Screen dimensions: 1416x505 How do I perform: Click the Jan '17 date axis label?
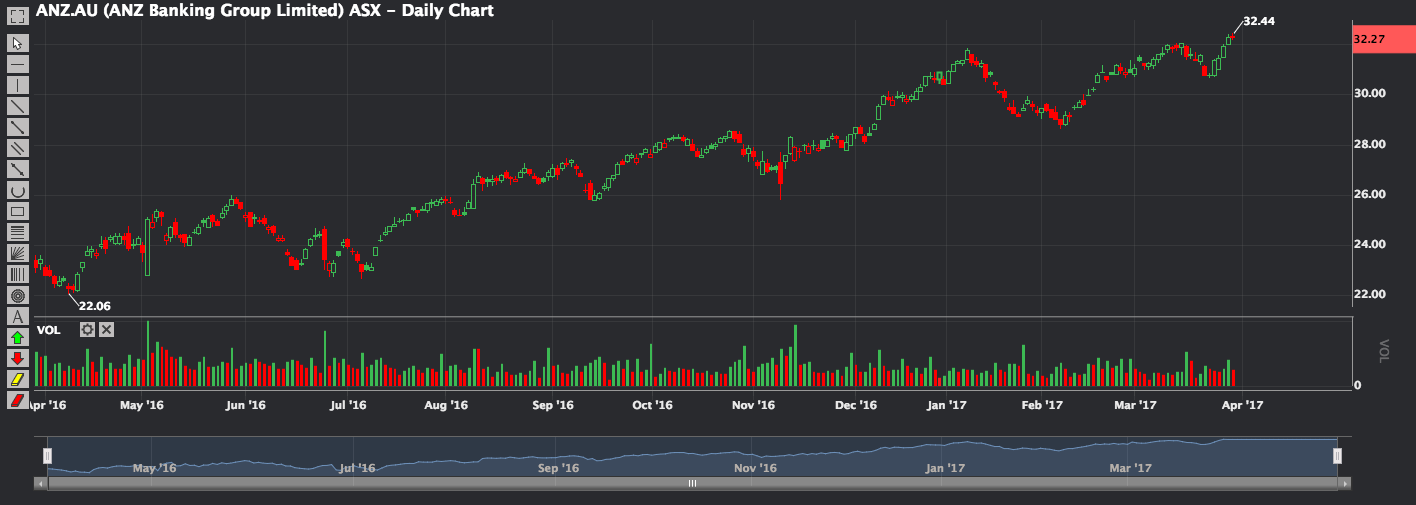(x=946, y=405)
